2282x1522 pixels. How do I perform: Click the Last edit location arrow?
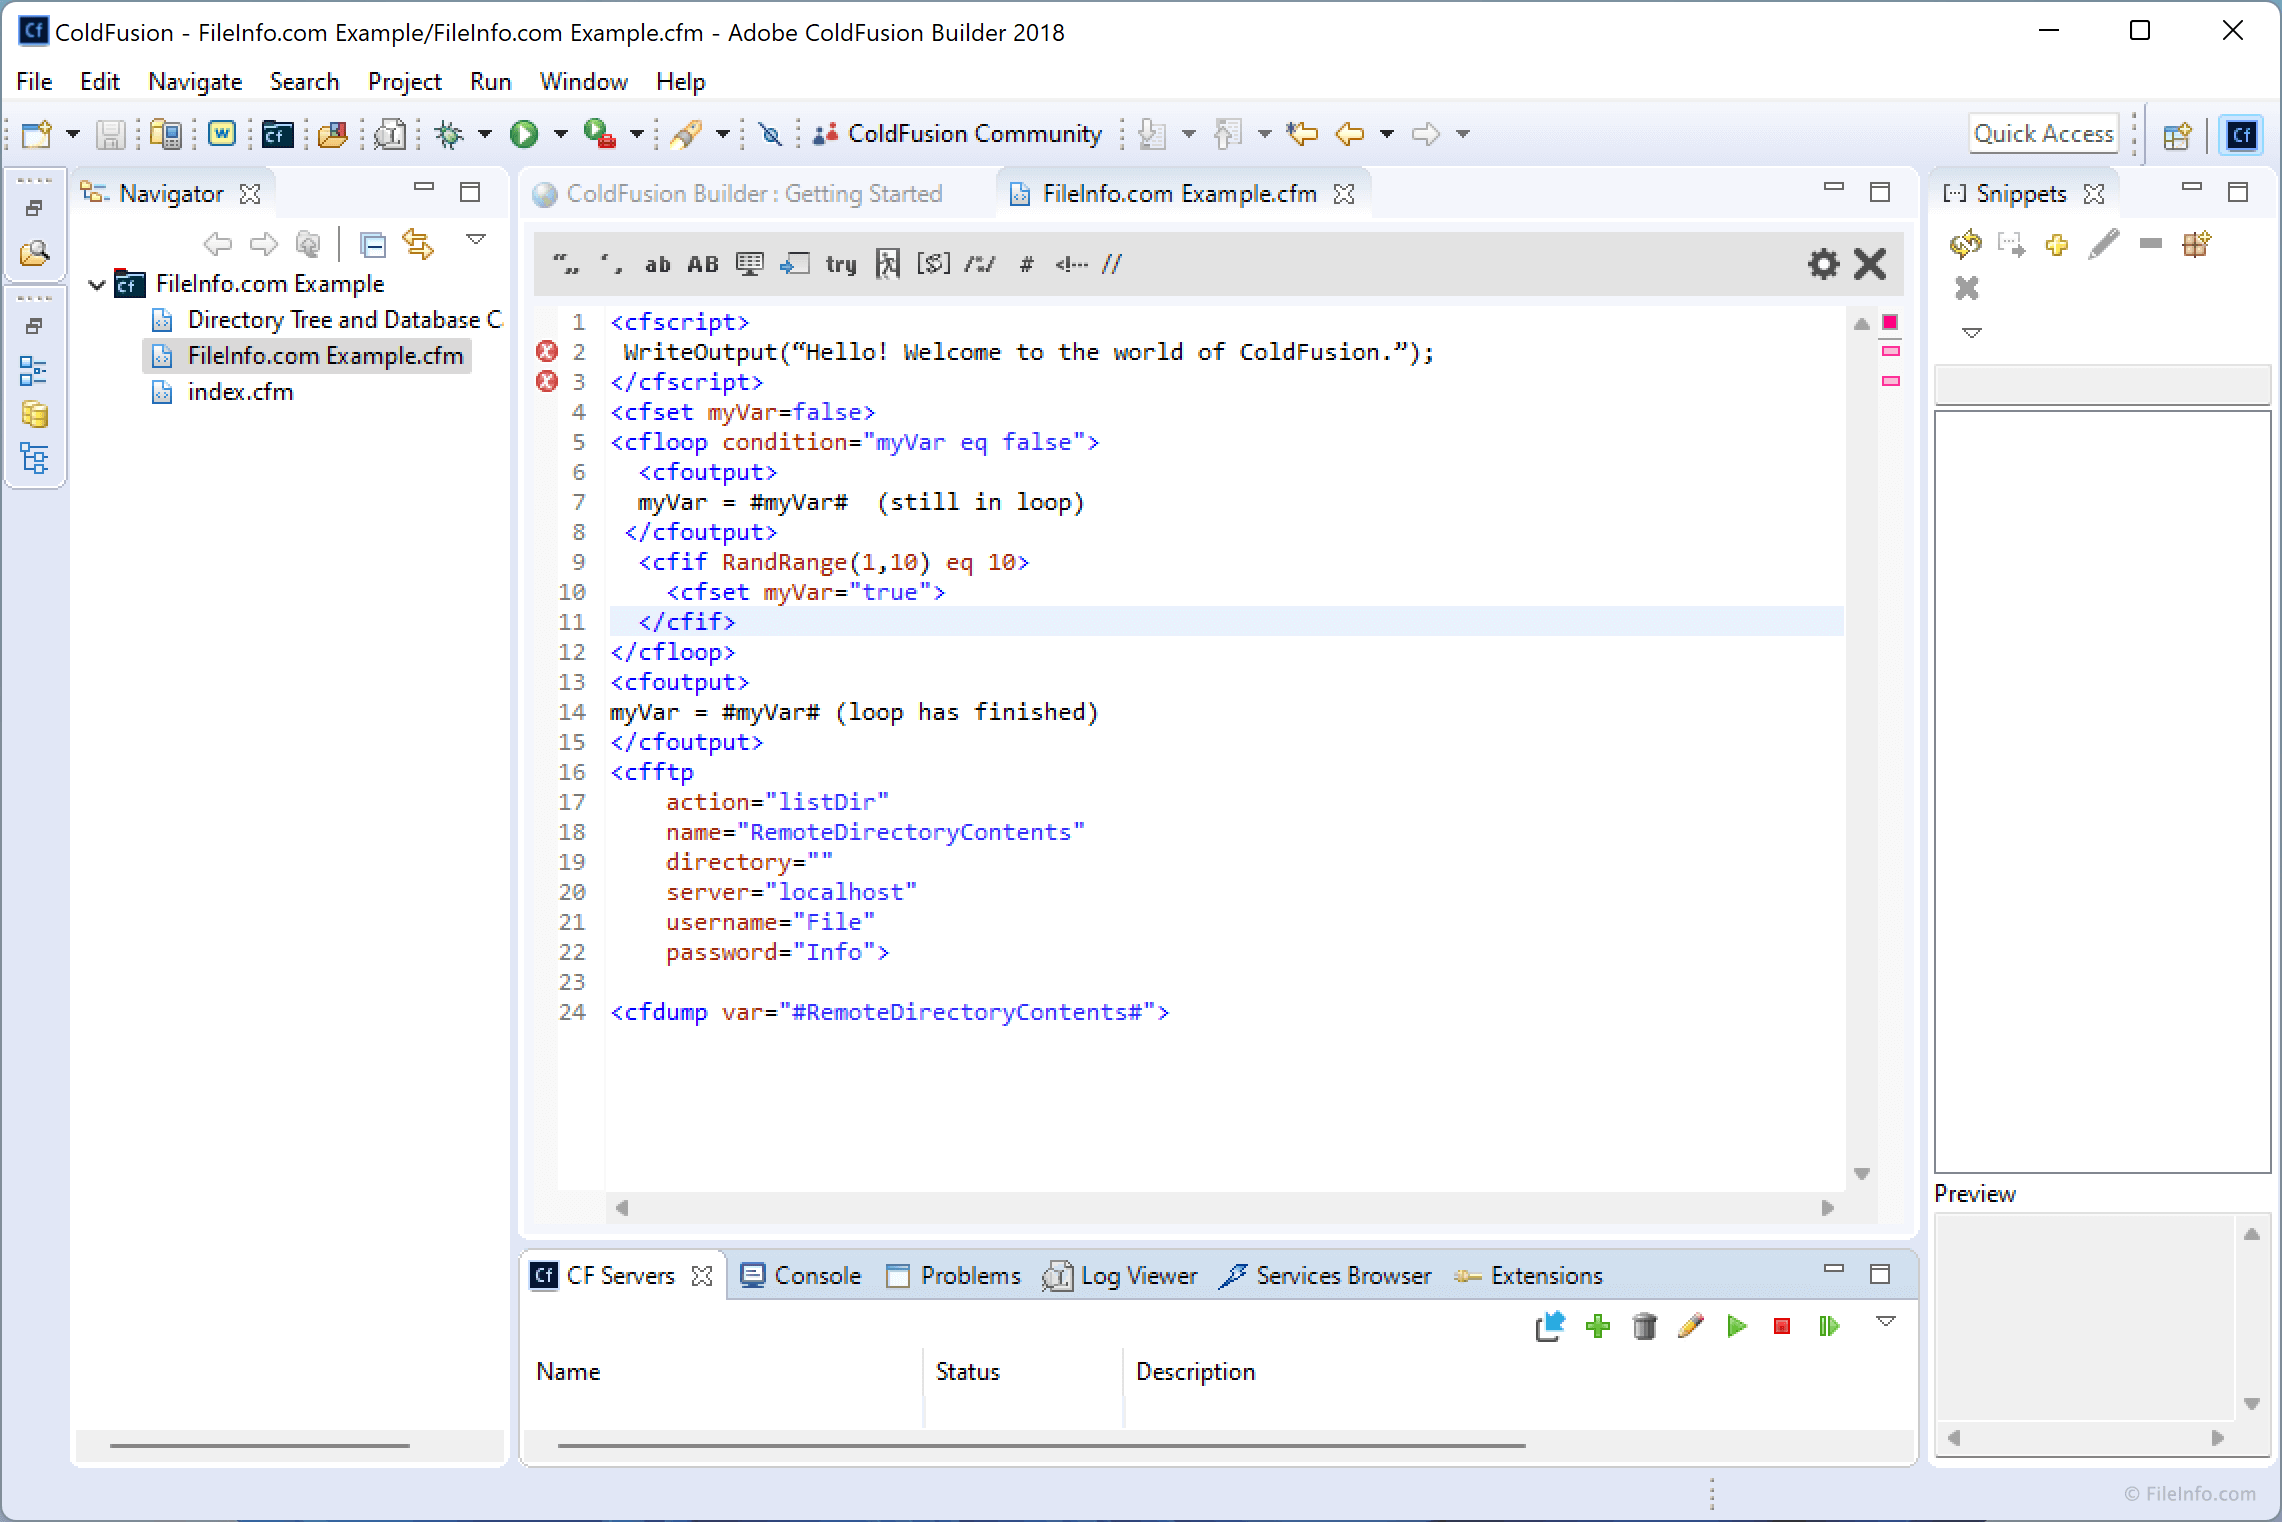1302,134
